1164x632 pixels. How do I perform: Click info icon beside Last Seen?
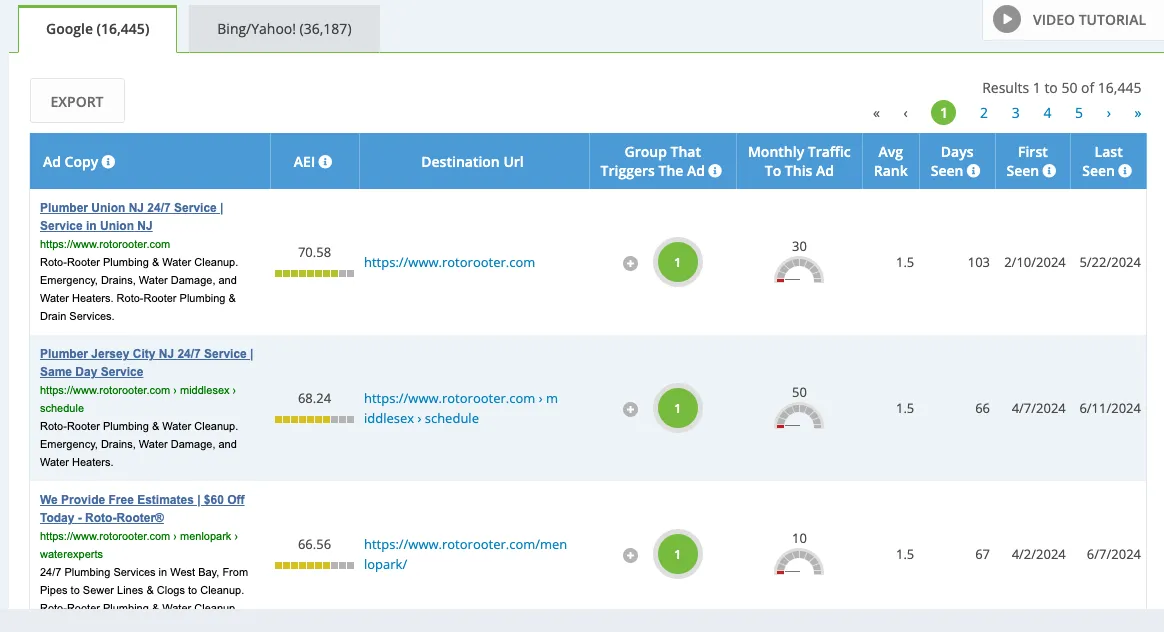pos(1125,171)
